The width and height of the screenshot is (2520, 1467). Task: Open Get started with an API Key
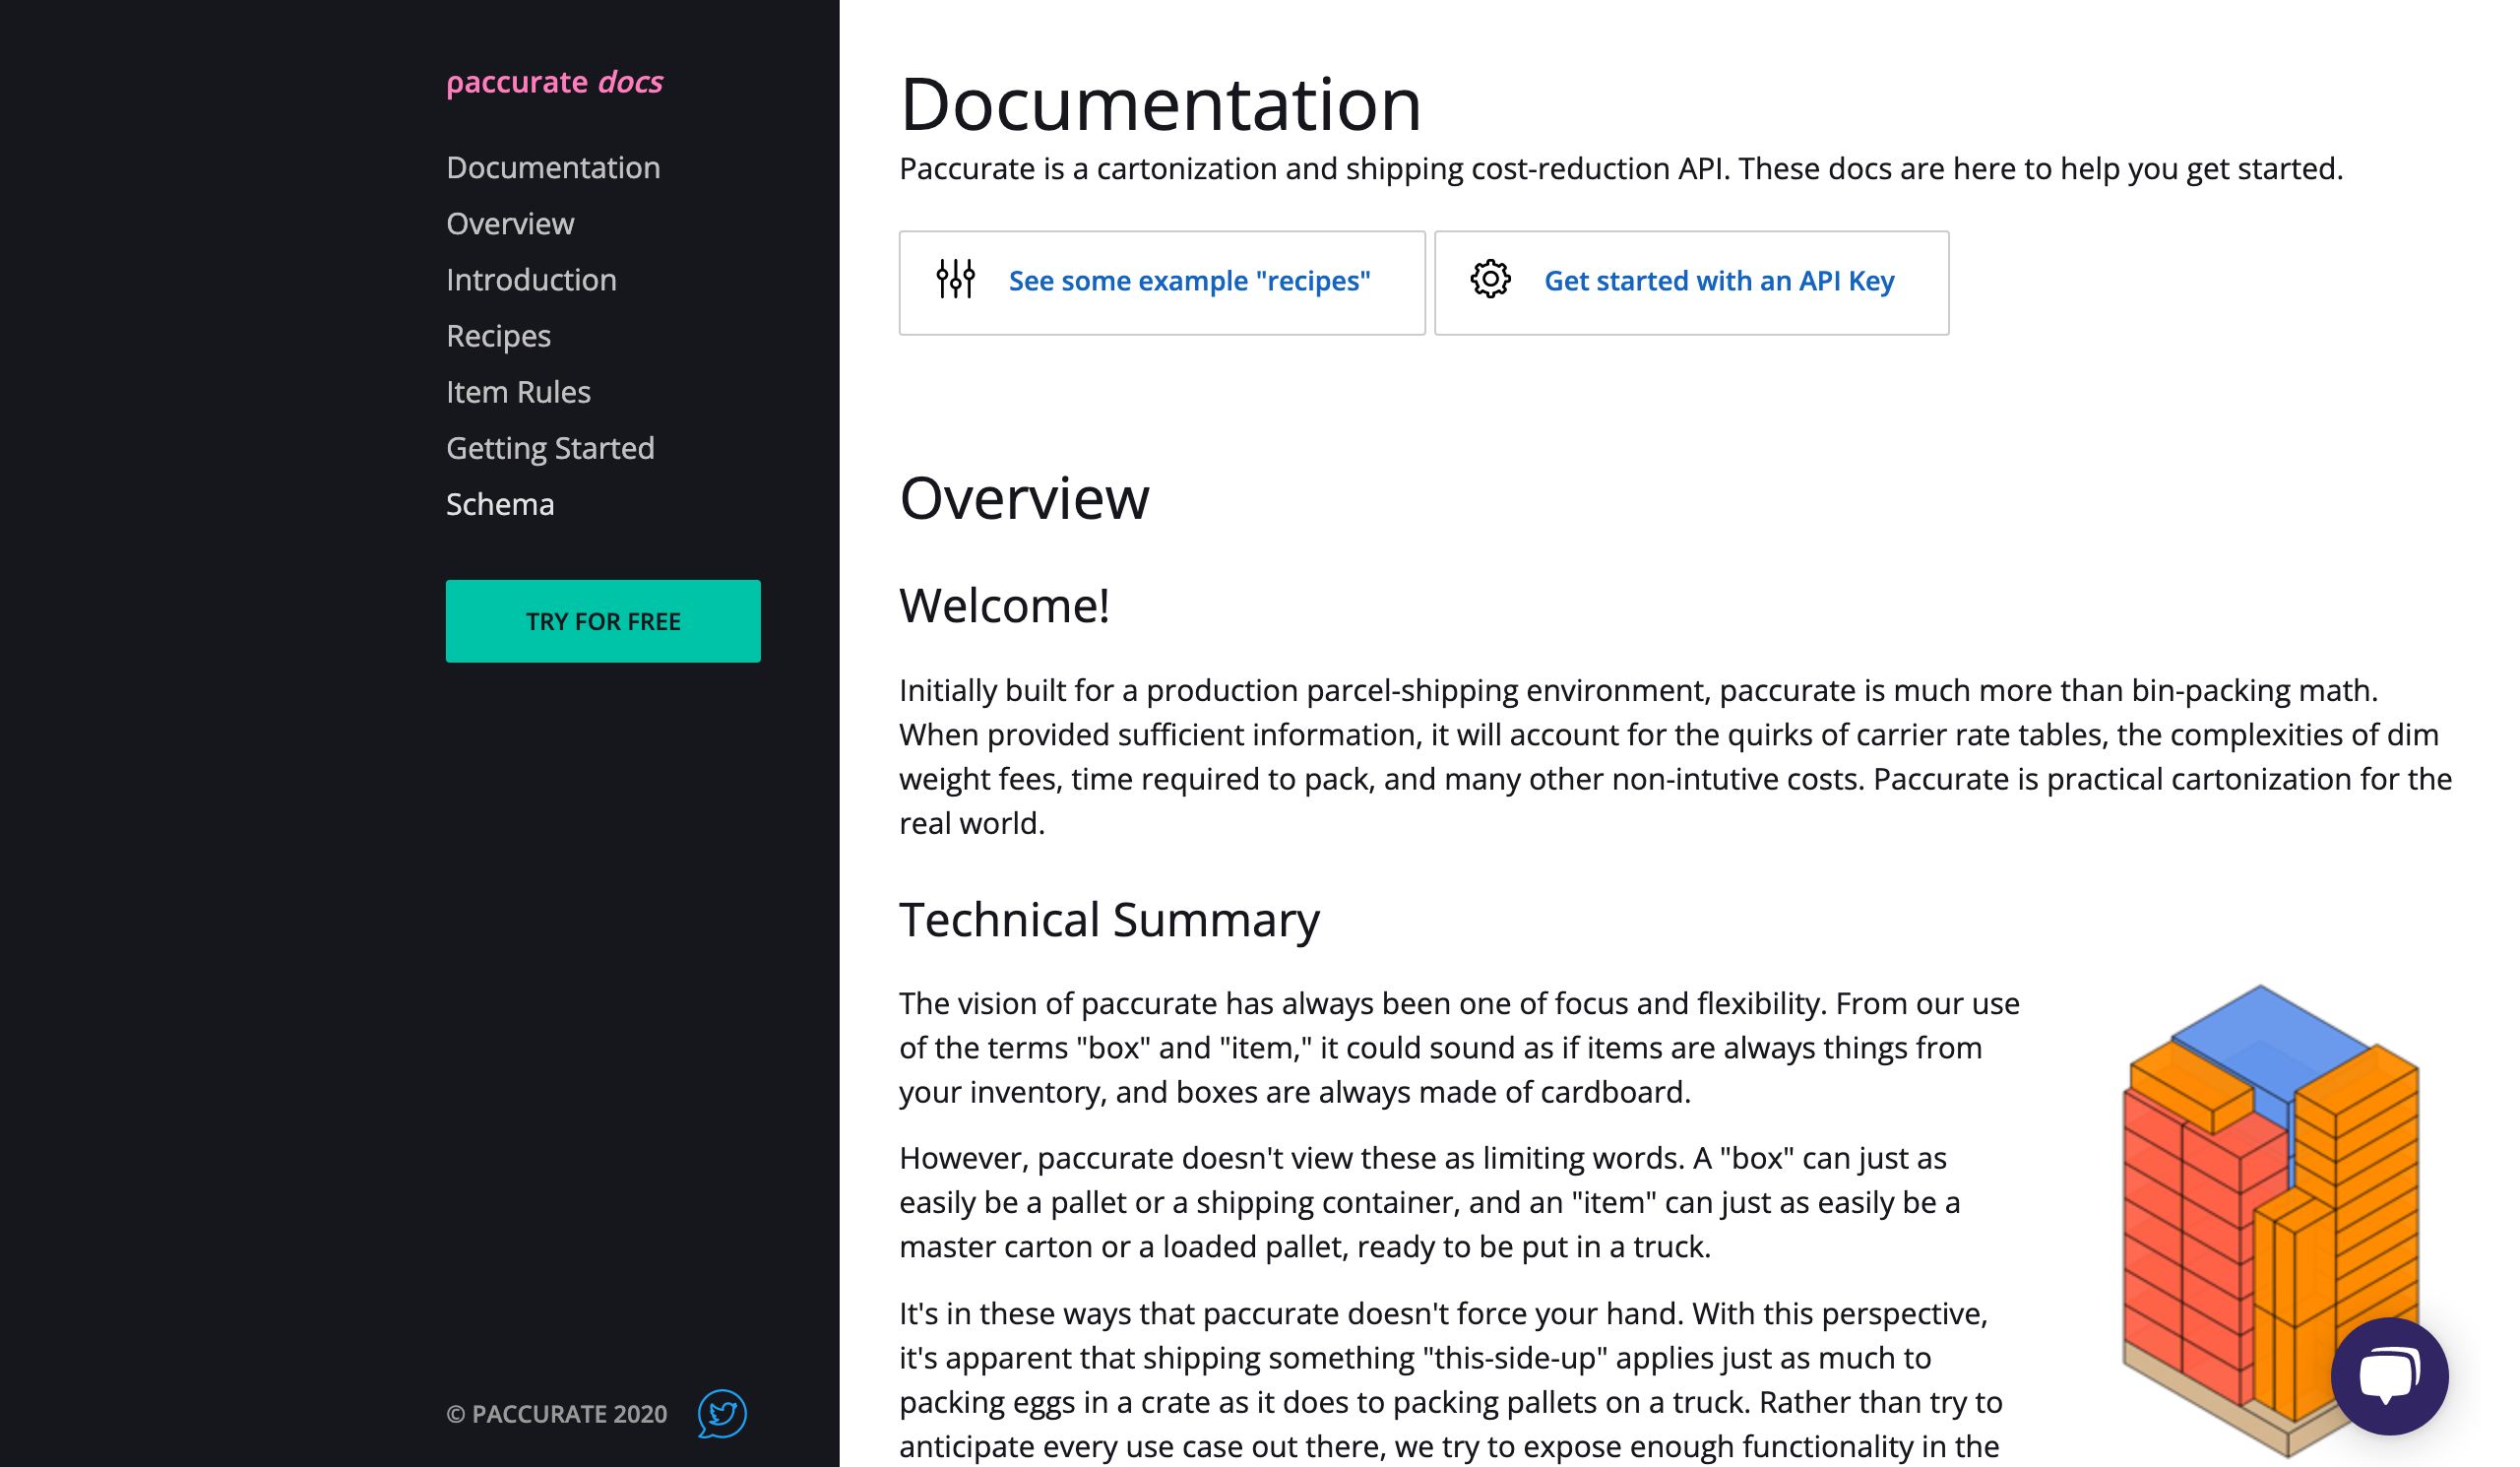[x=1719, y=281]
